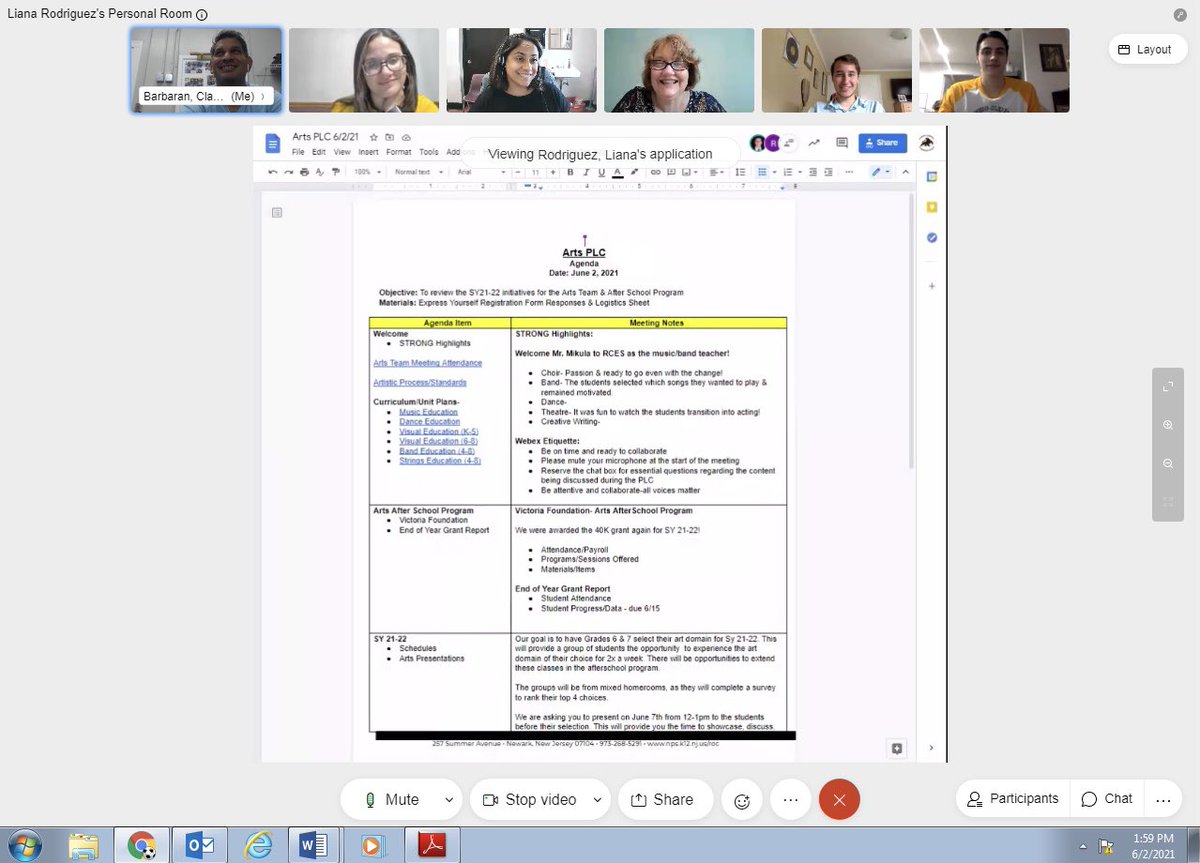The width and height of the screenshot is (1200, 863).
Task: Expand the Barbaran self-view options arrow
Action: [x=264, y=97]
